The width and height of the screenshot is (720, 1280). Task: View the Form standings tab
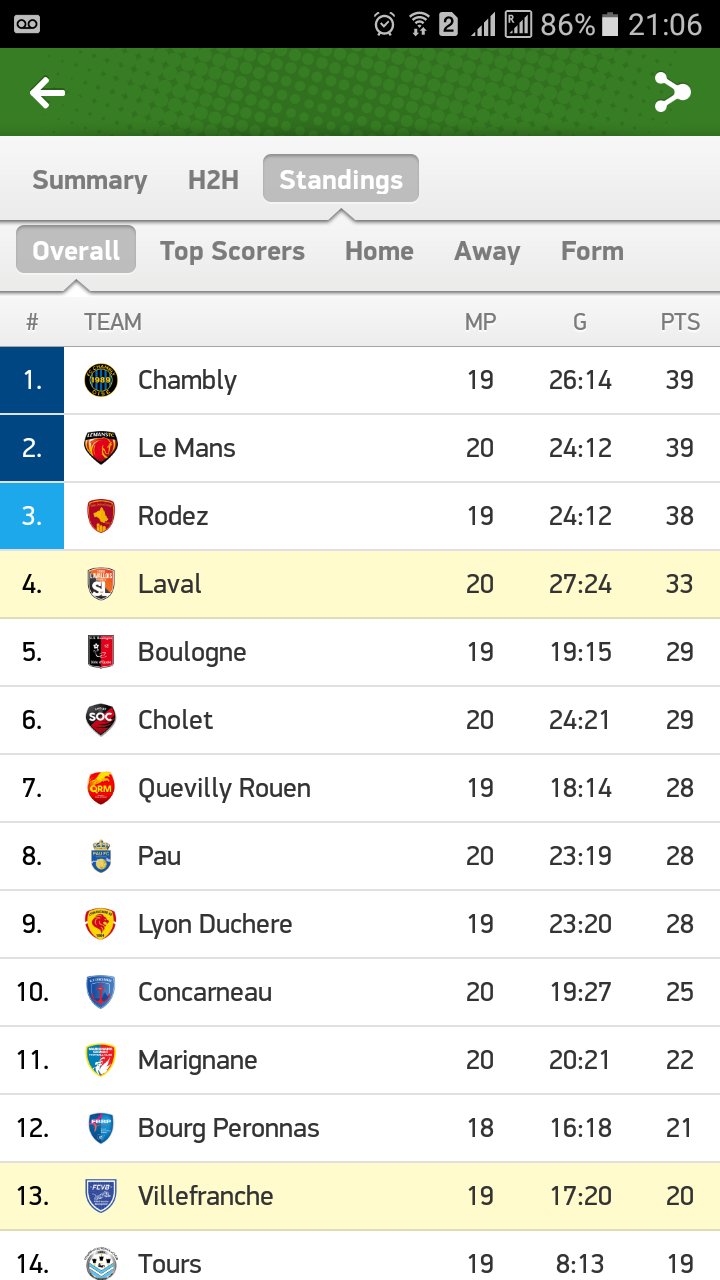click(592, 251)
